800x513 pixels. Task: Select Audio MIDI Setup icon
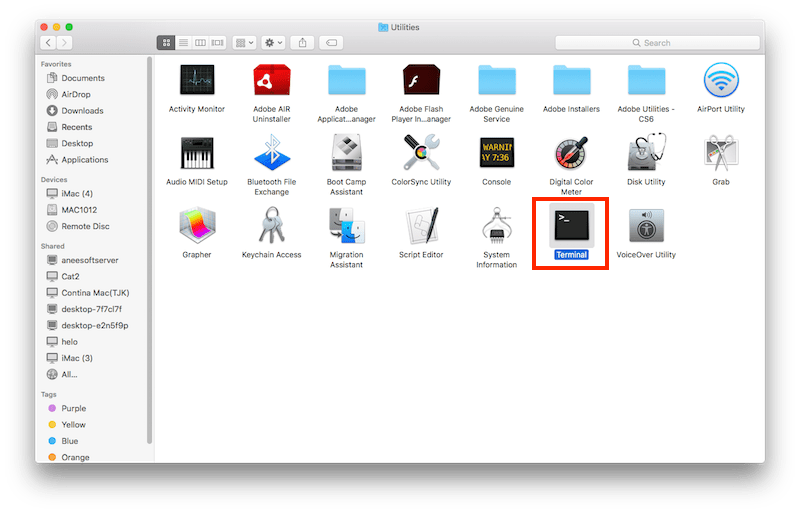tap(197, 153)
